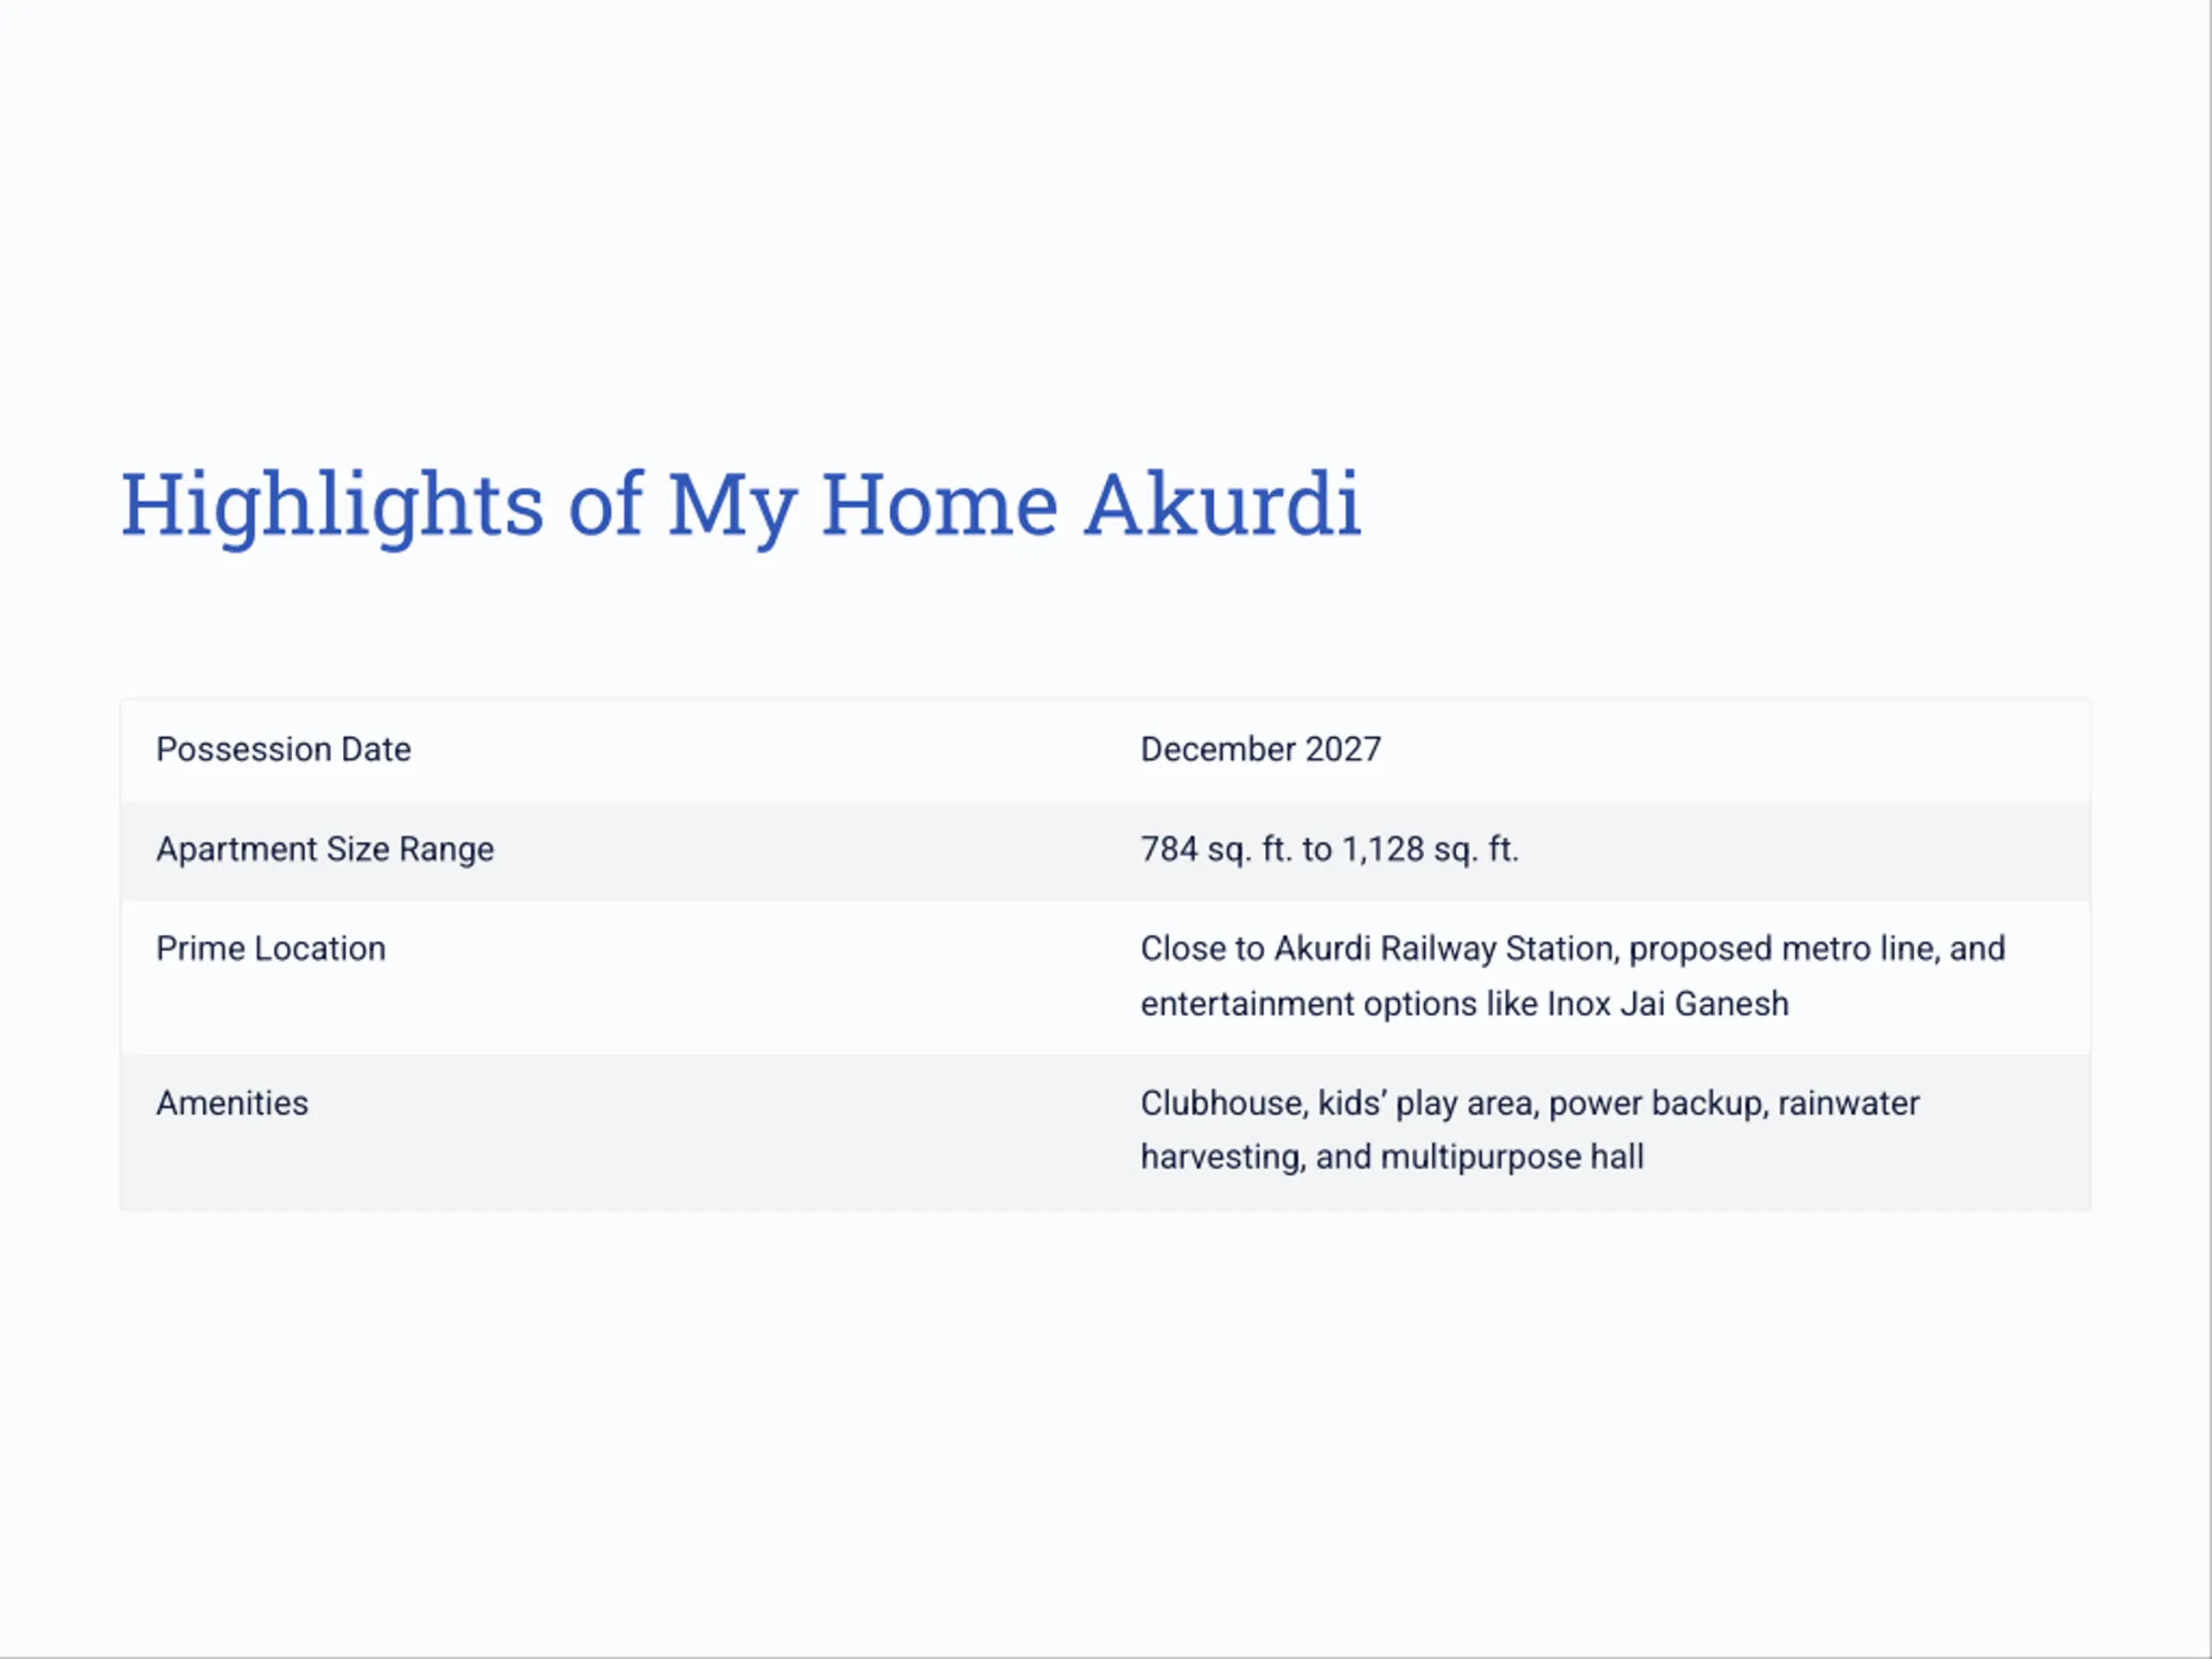Click the 'harvesting, and multipurpose hall' line

[x=1392, y=1157]
